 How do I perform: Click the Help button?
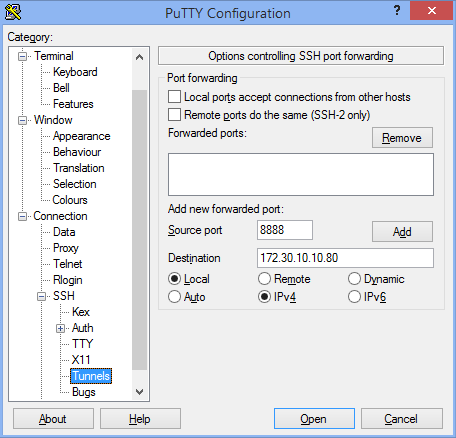click(x=140, y=419)
